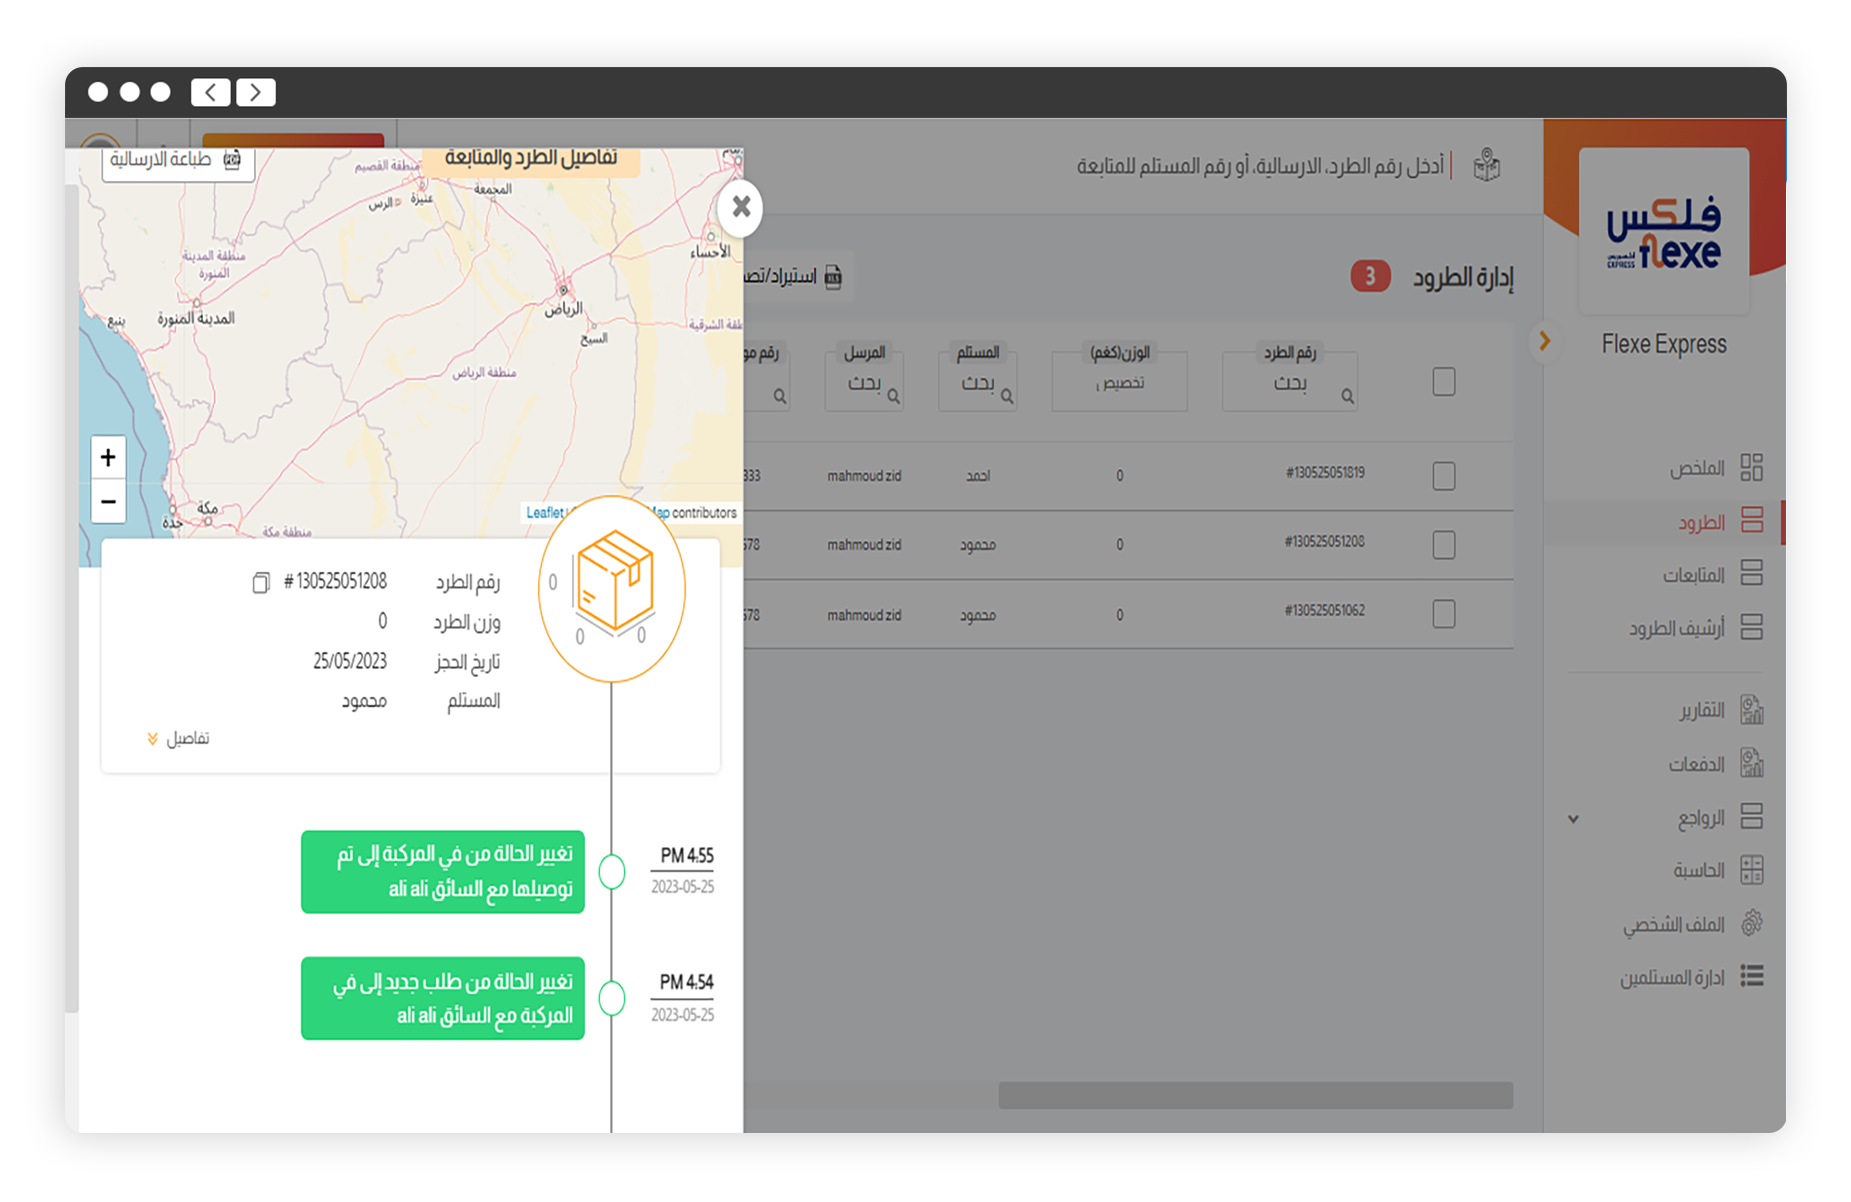Image resolution: width=1851 pixels, height=1202 pixels.
Task: Expand the تفاصيل details section
Action: click(x=178, y=739)
